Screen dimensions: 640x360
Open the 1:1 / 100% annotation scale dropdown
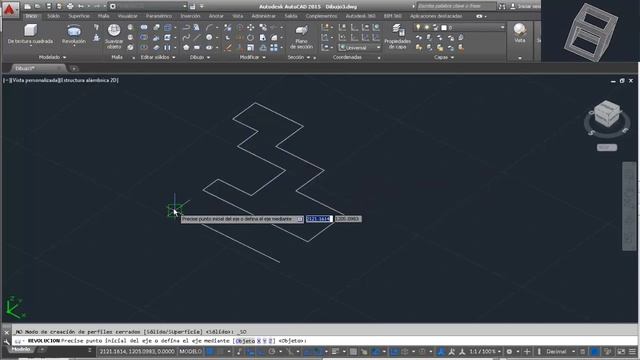point(485,351)
